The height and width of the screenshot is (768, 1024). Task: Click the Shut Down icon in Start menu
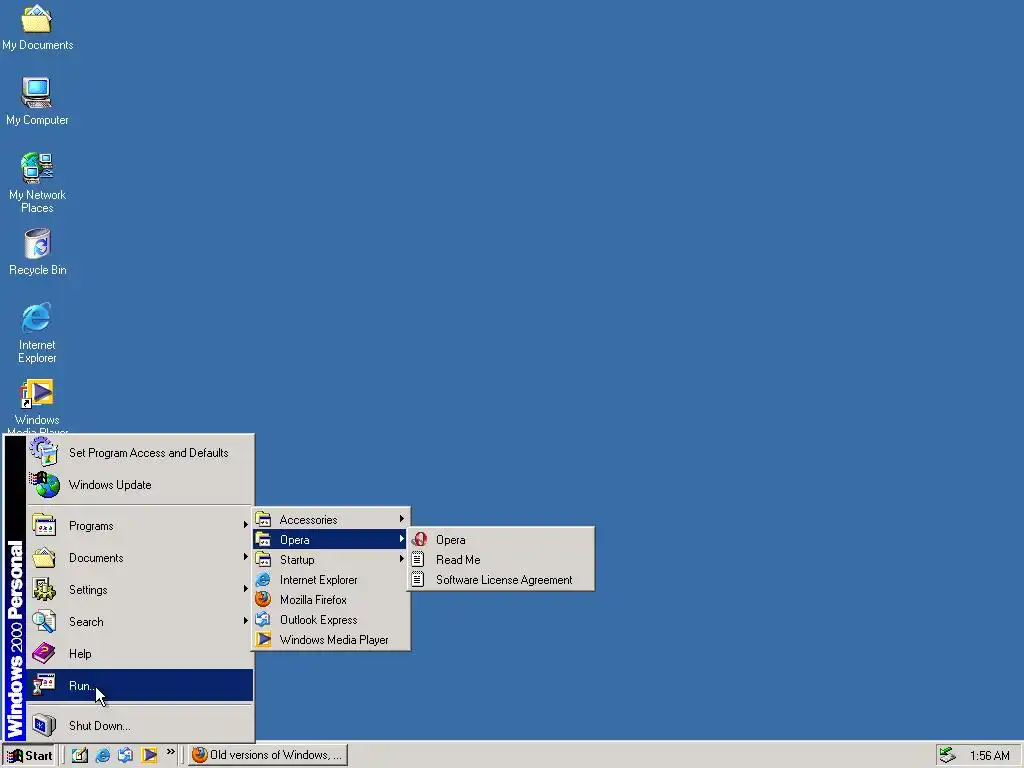click(x=44, y=725)
